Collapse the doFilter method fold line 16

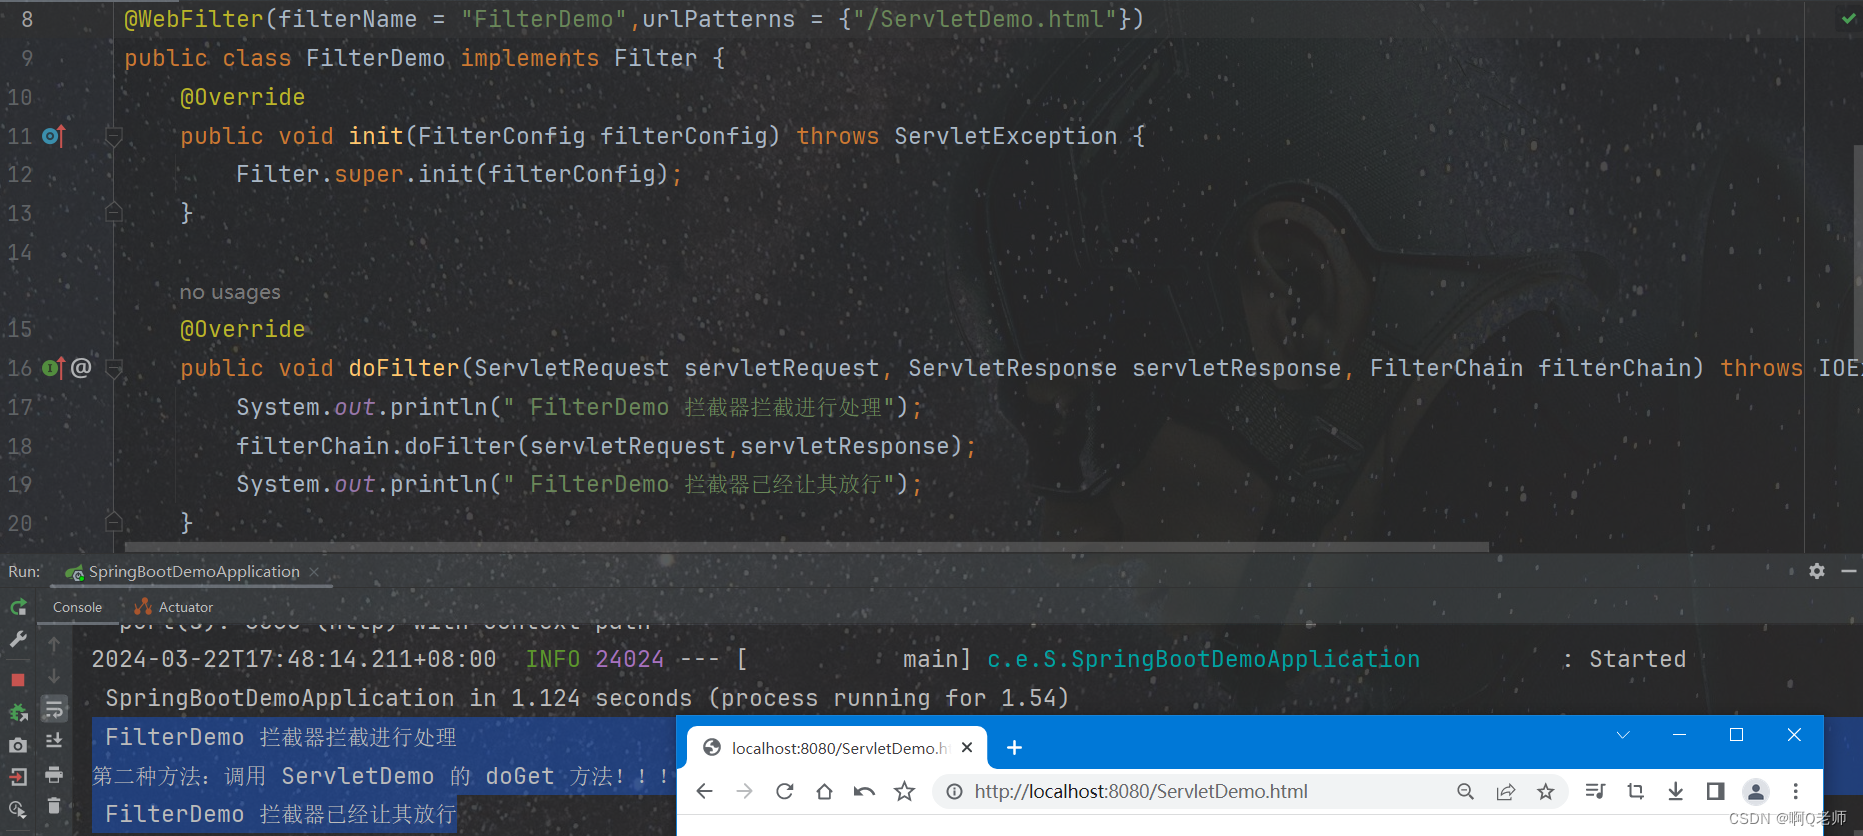113,368
